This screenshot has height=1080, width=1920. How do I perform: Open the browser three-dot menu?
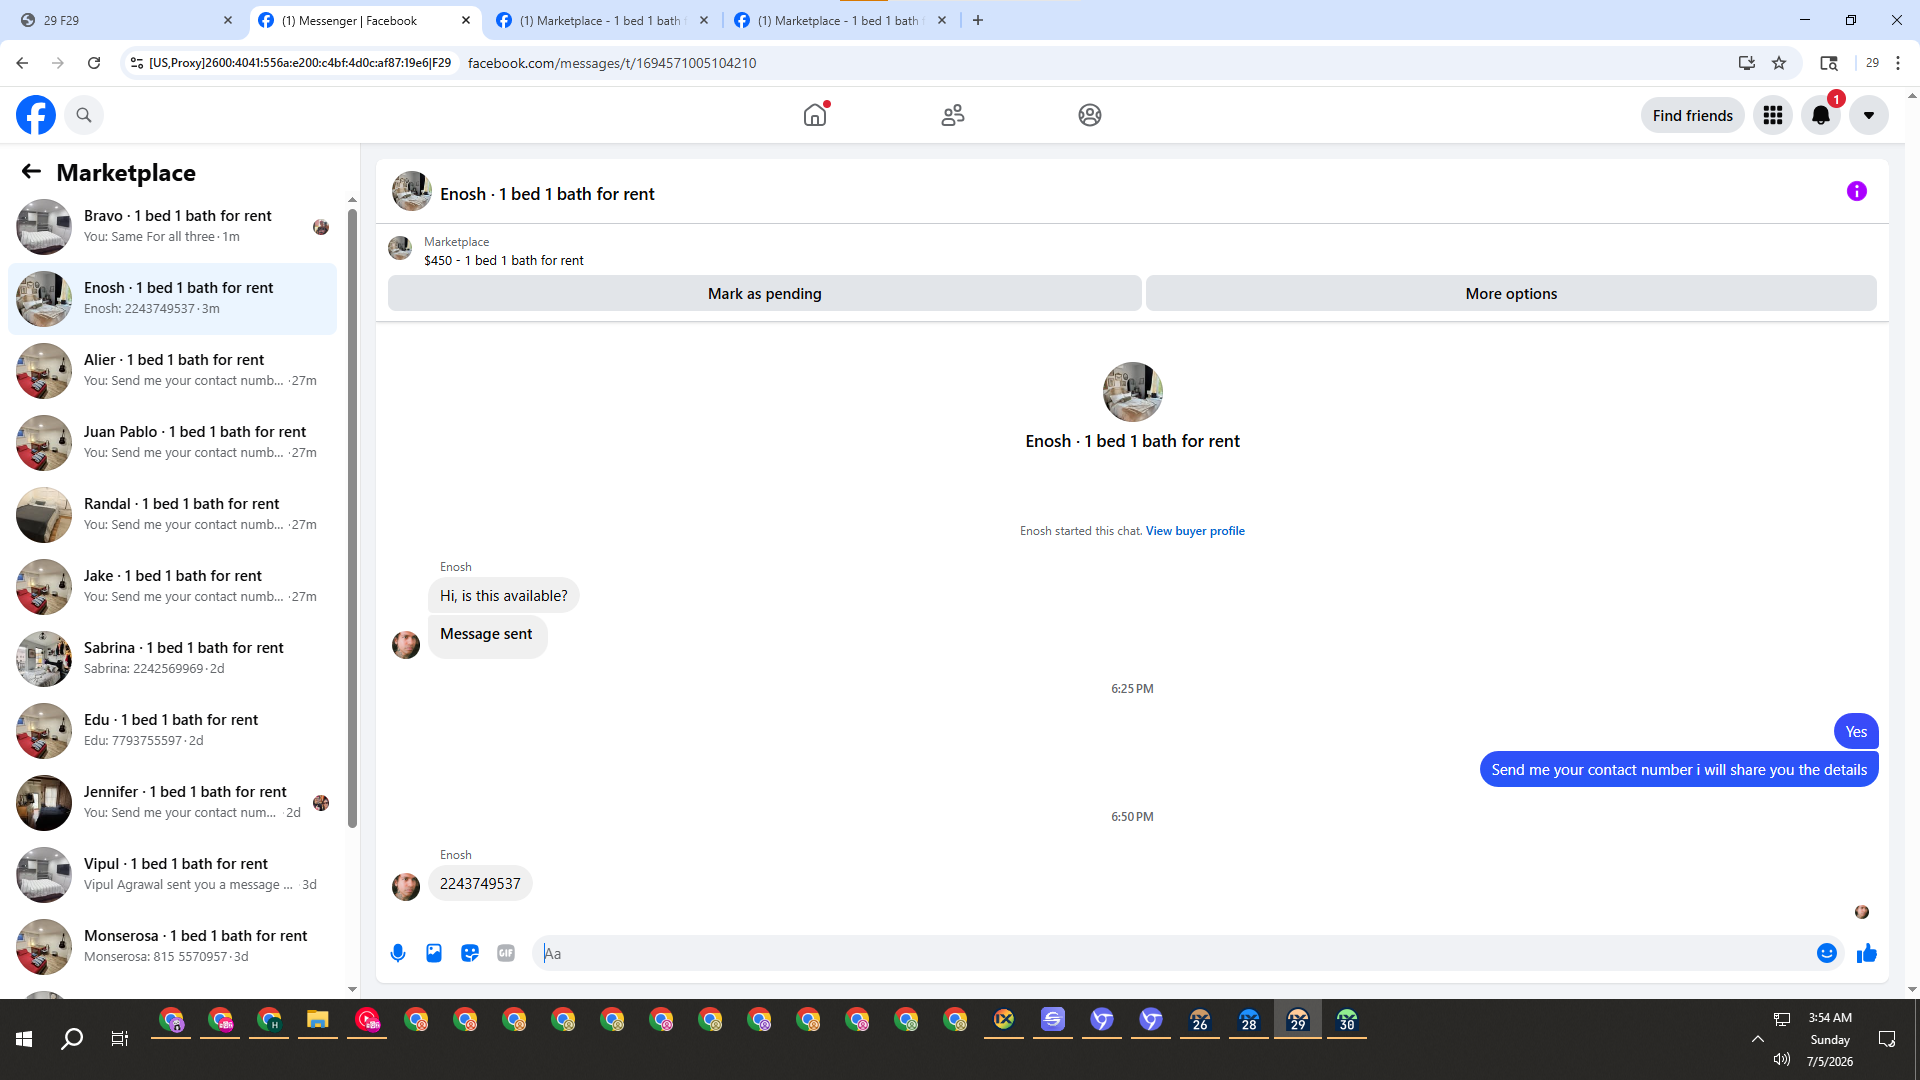tap(1898, 63)
